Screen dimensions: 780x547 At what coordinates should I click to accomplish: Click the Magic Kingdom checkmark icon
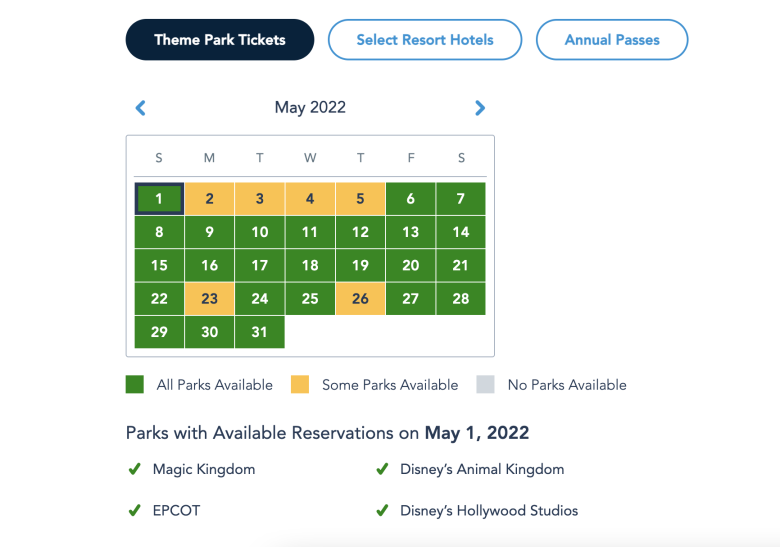coord(134,469)
